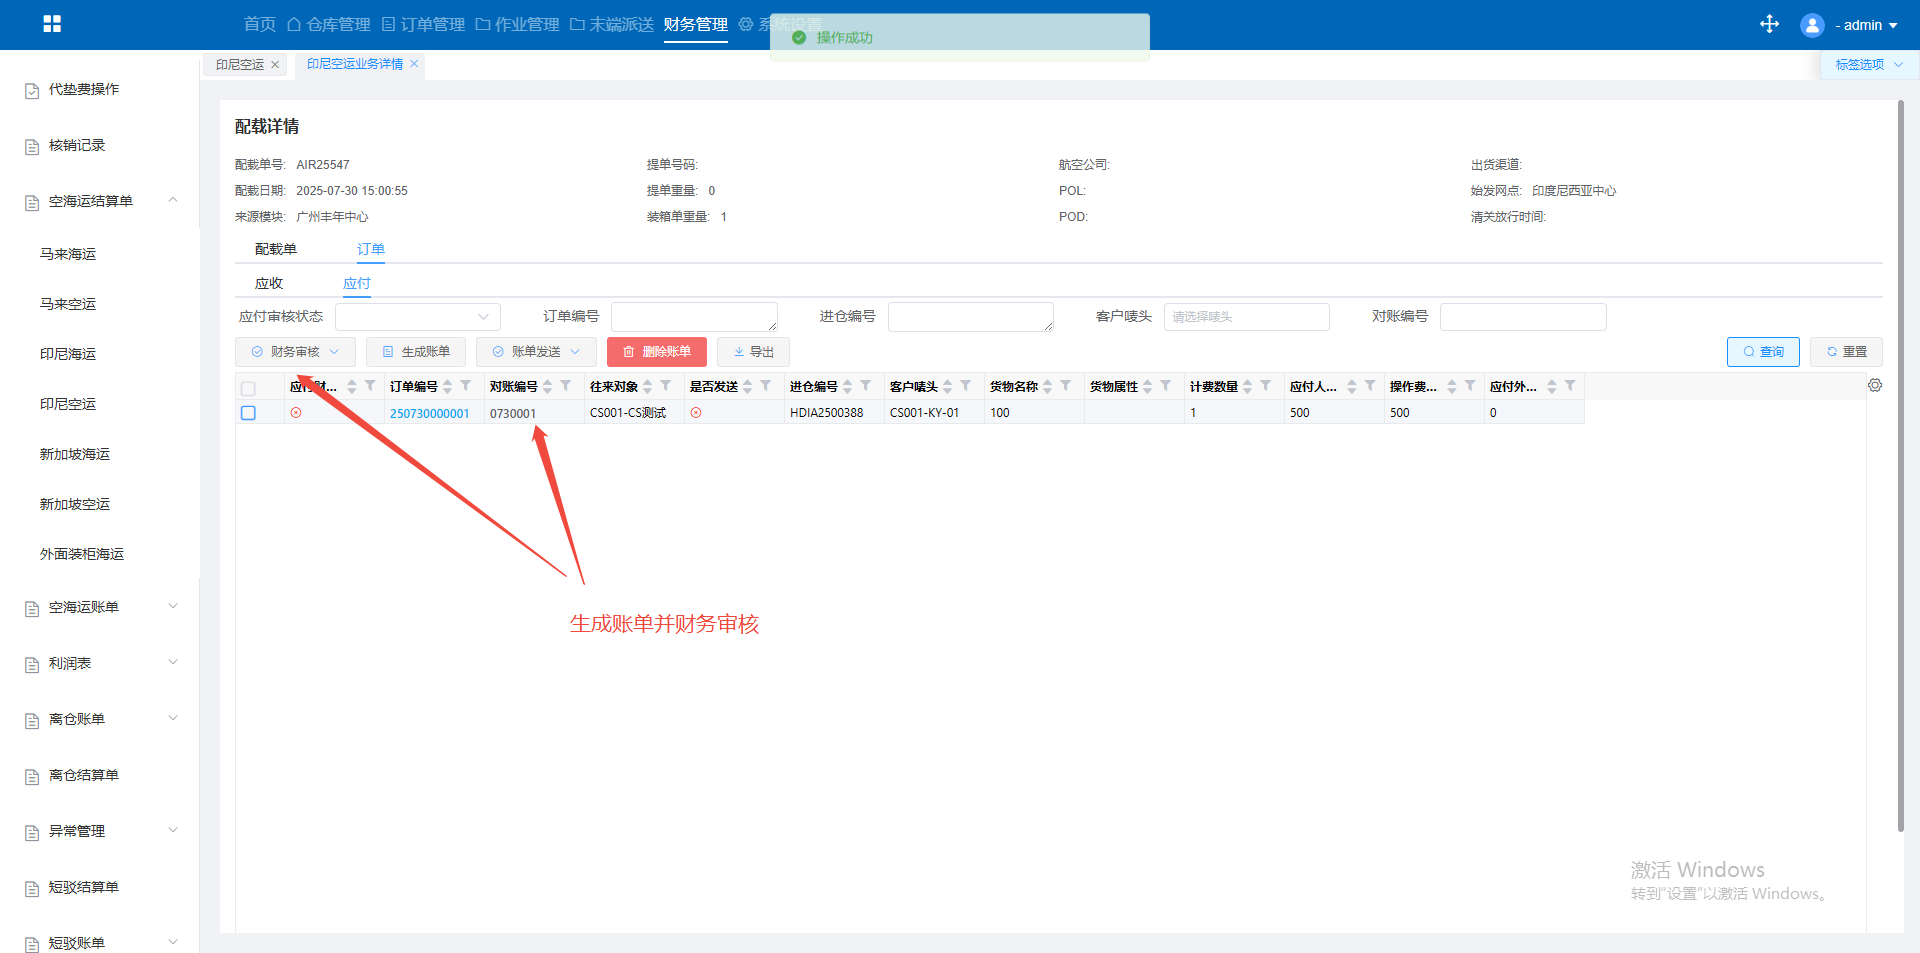1920x953 pixels.
Task: Close the 印尼空运业务详情 tab
Action: tap(414, 64)
